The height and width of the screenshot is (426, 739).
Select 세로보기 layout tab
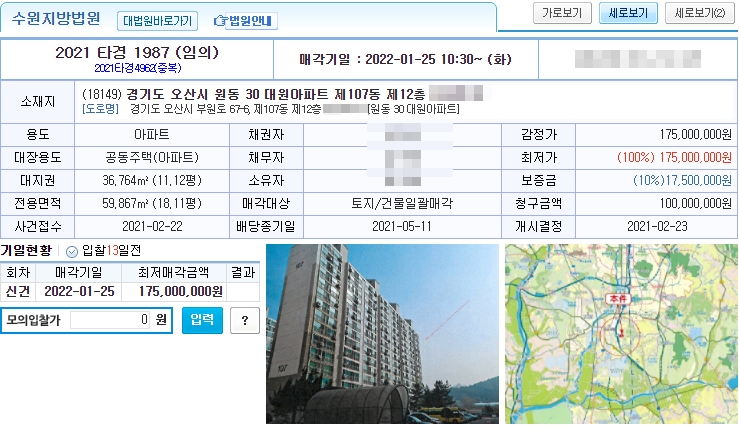[628, 13]
